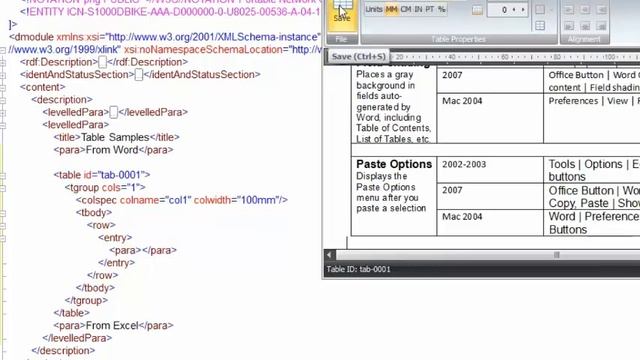Click the closing </description> tag
This screenshot has height=360, width=640.
coord(63,351)
